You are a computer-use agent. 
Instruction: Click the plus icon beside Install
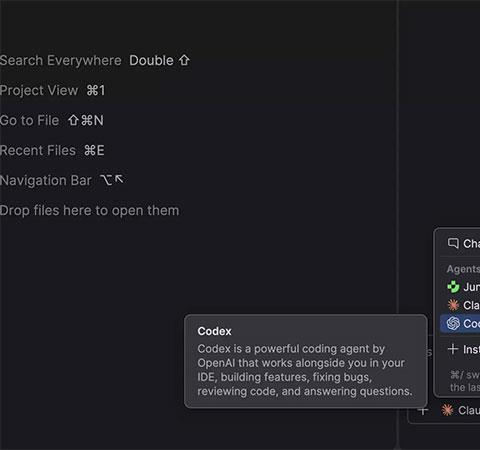453,349
